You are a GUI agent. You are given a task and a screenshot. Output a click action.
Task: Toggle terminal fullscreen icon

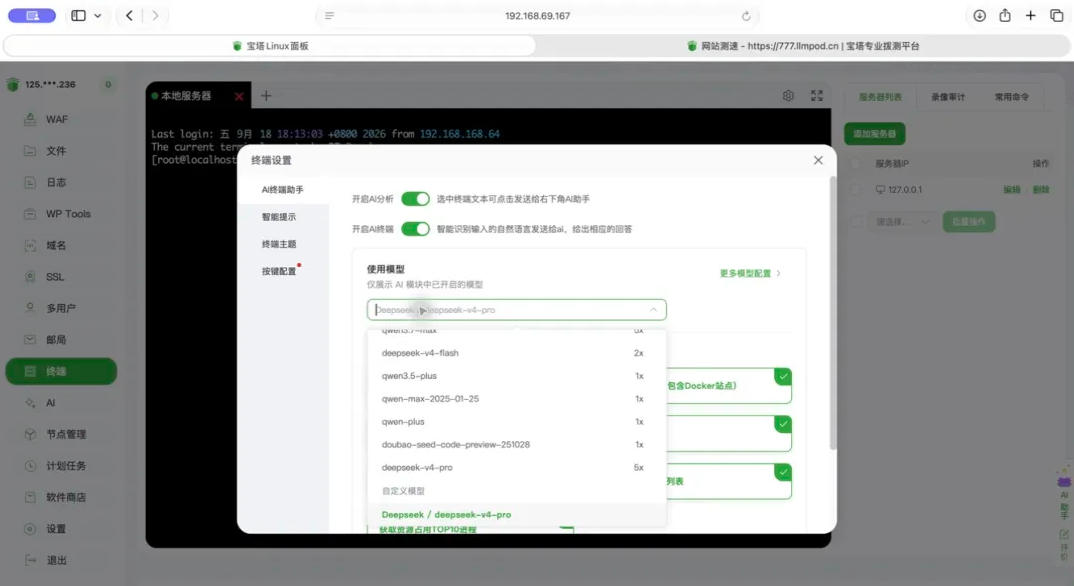(x=816, y=96)
